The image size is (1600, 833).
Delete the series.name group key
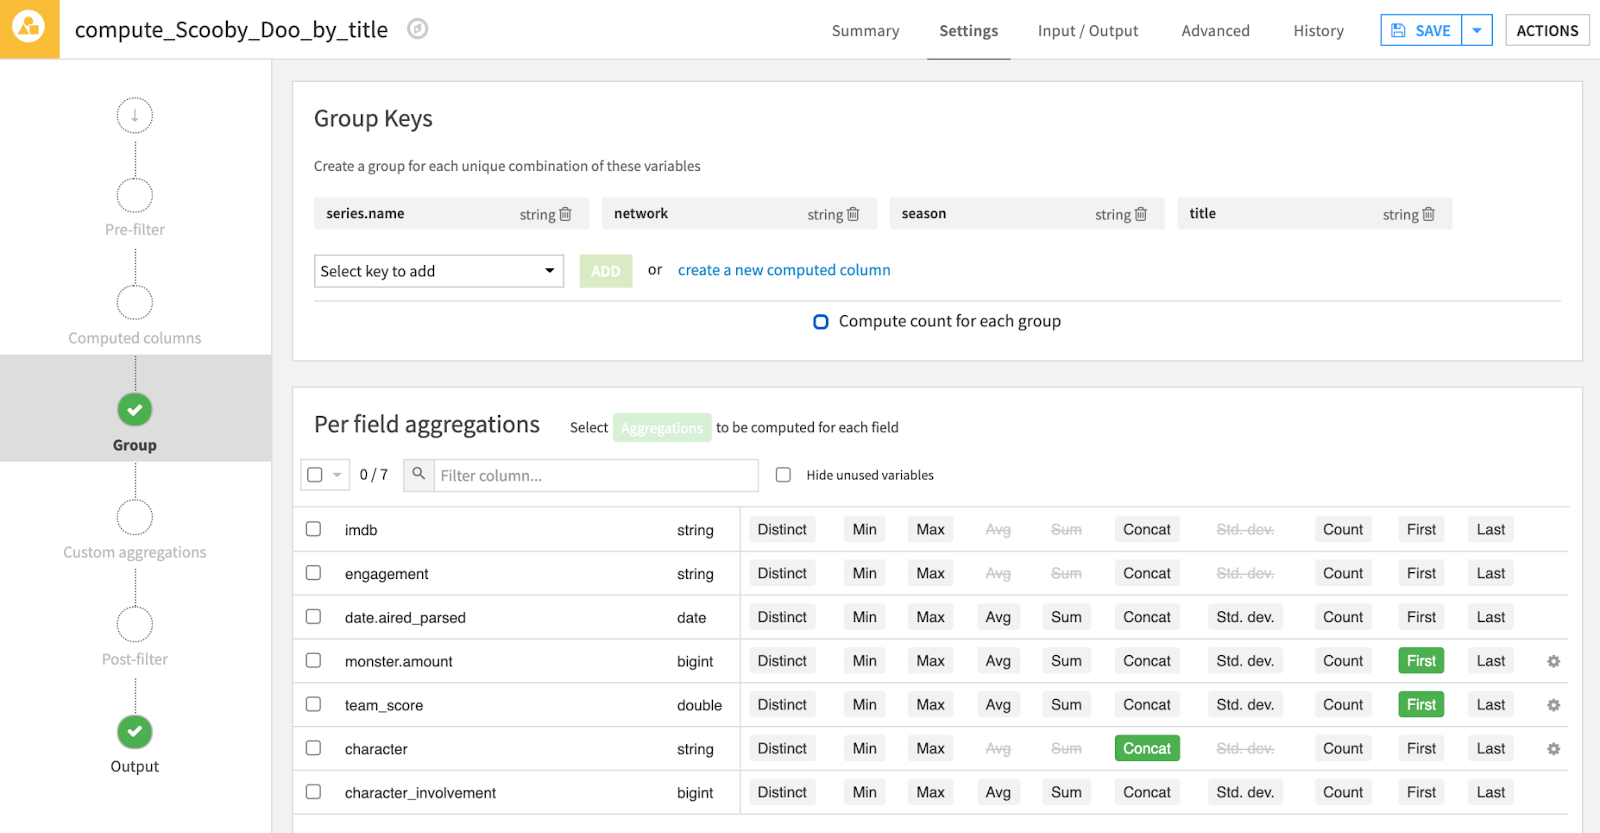[x=565, y=214]
